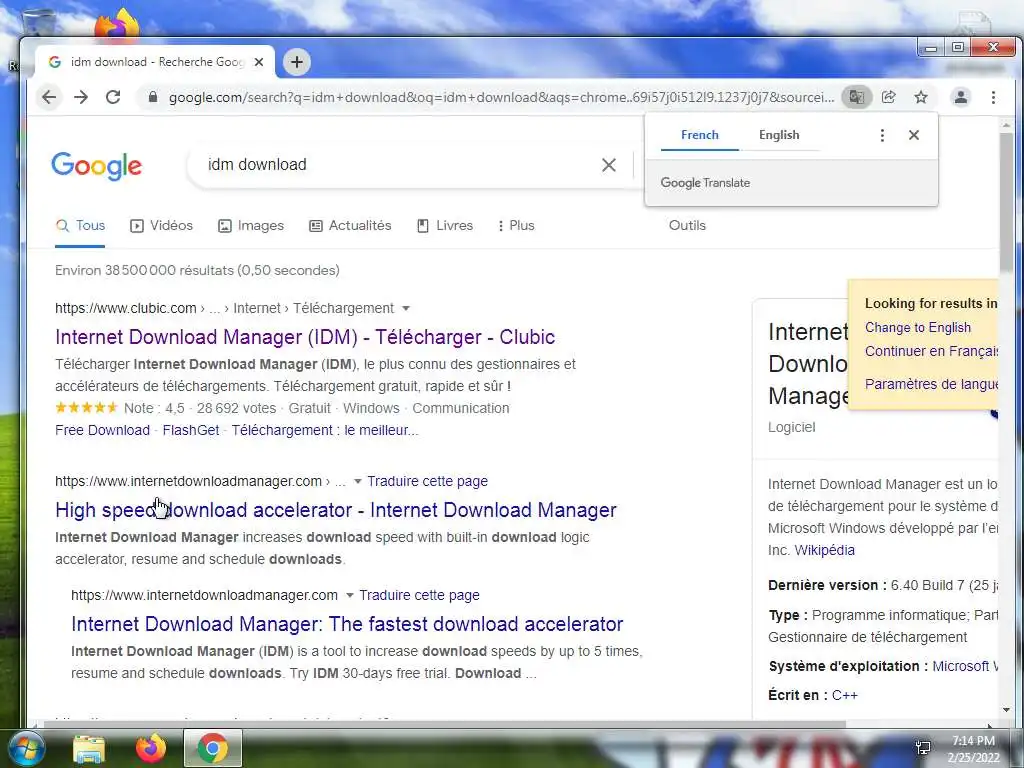Click the 'Environ 38 500 000 résultats' text
The width and height of the screenshot is (1024, 768).
(197, 270)
